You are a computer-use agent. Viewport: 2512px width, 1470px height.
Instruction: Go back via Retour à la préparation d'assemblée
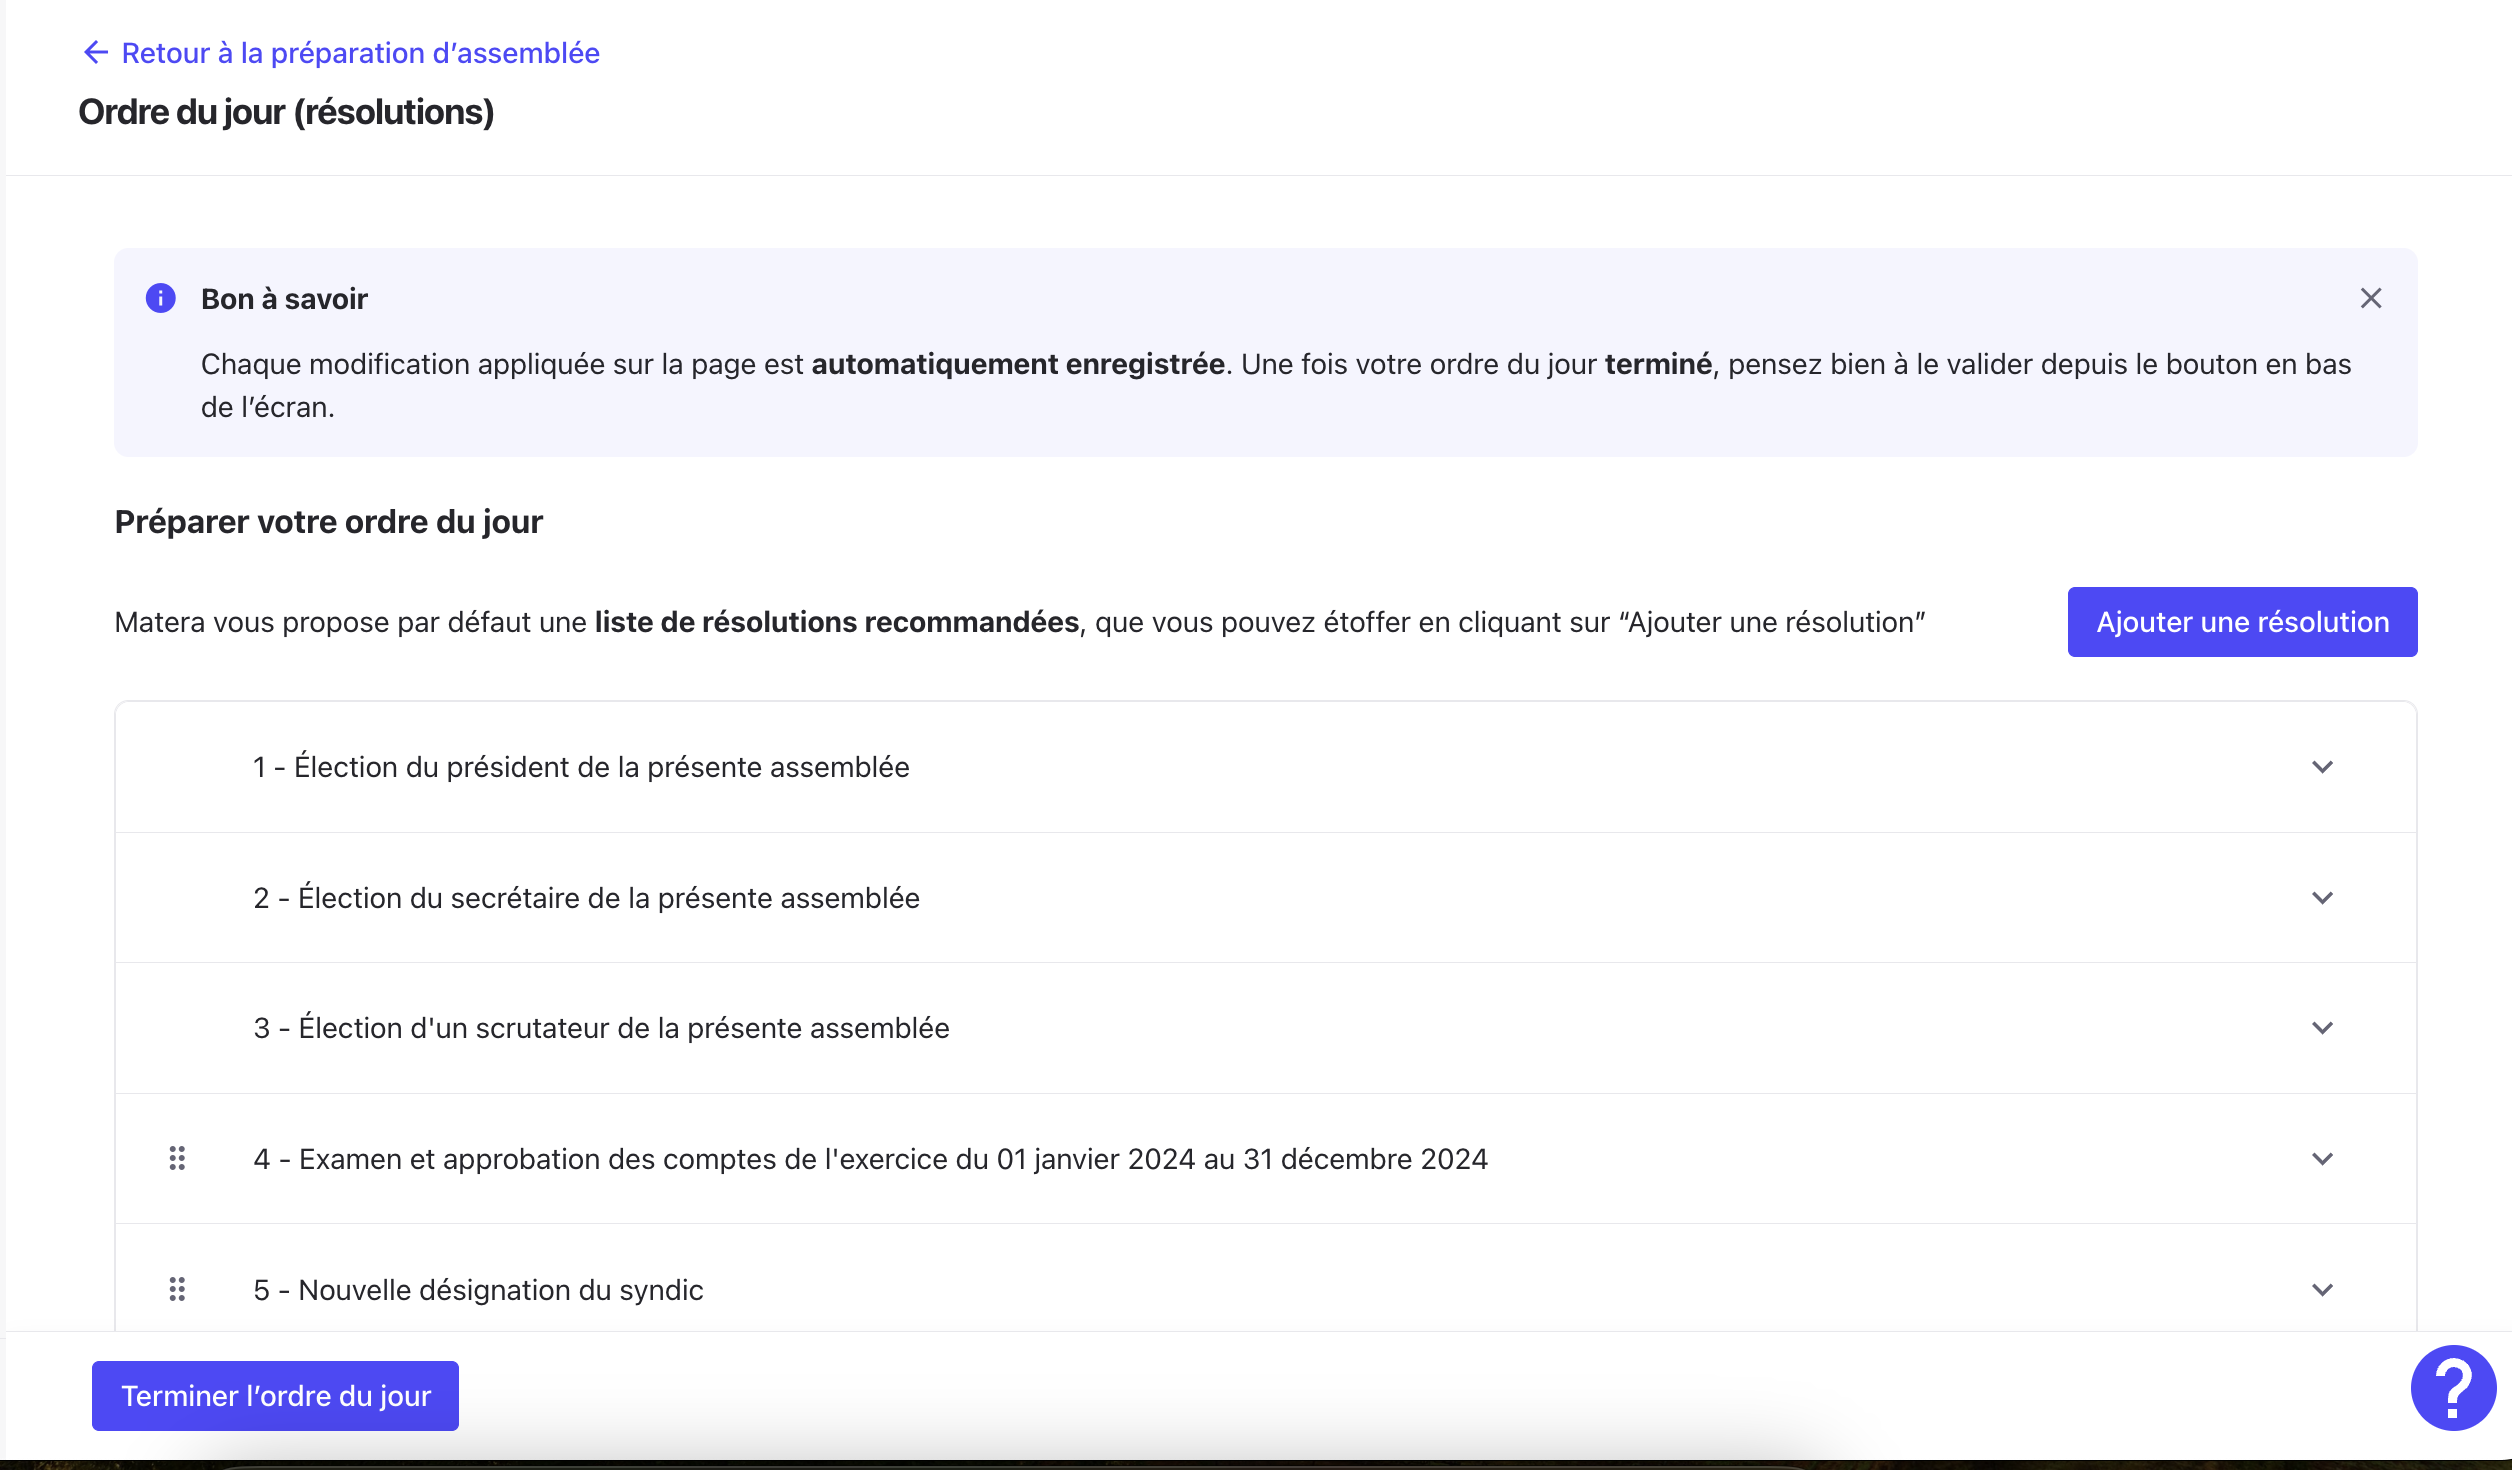(360, 53)
